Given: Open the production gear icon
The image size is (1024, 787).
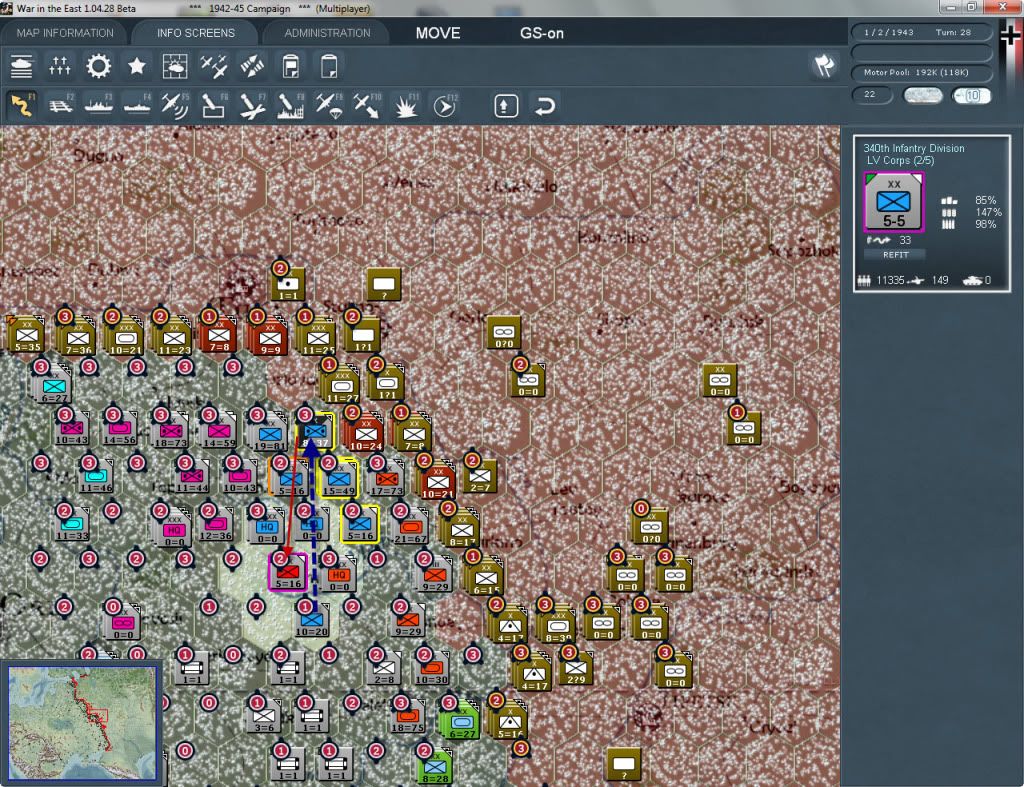Looking at the screenshot, I should pos(98,66).
